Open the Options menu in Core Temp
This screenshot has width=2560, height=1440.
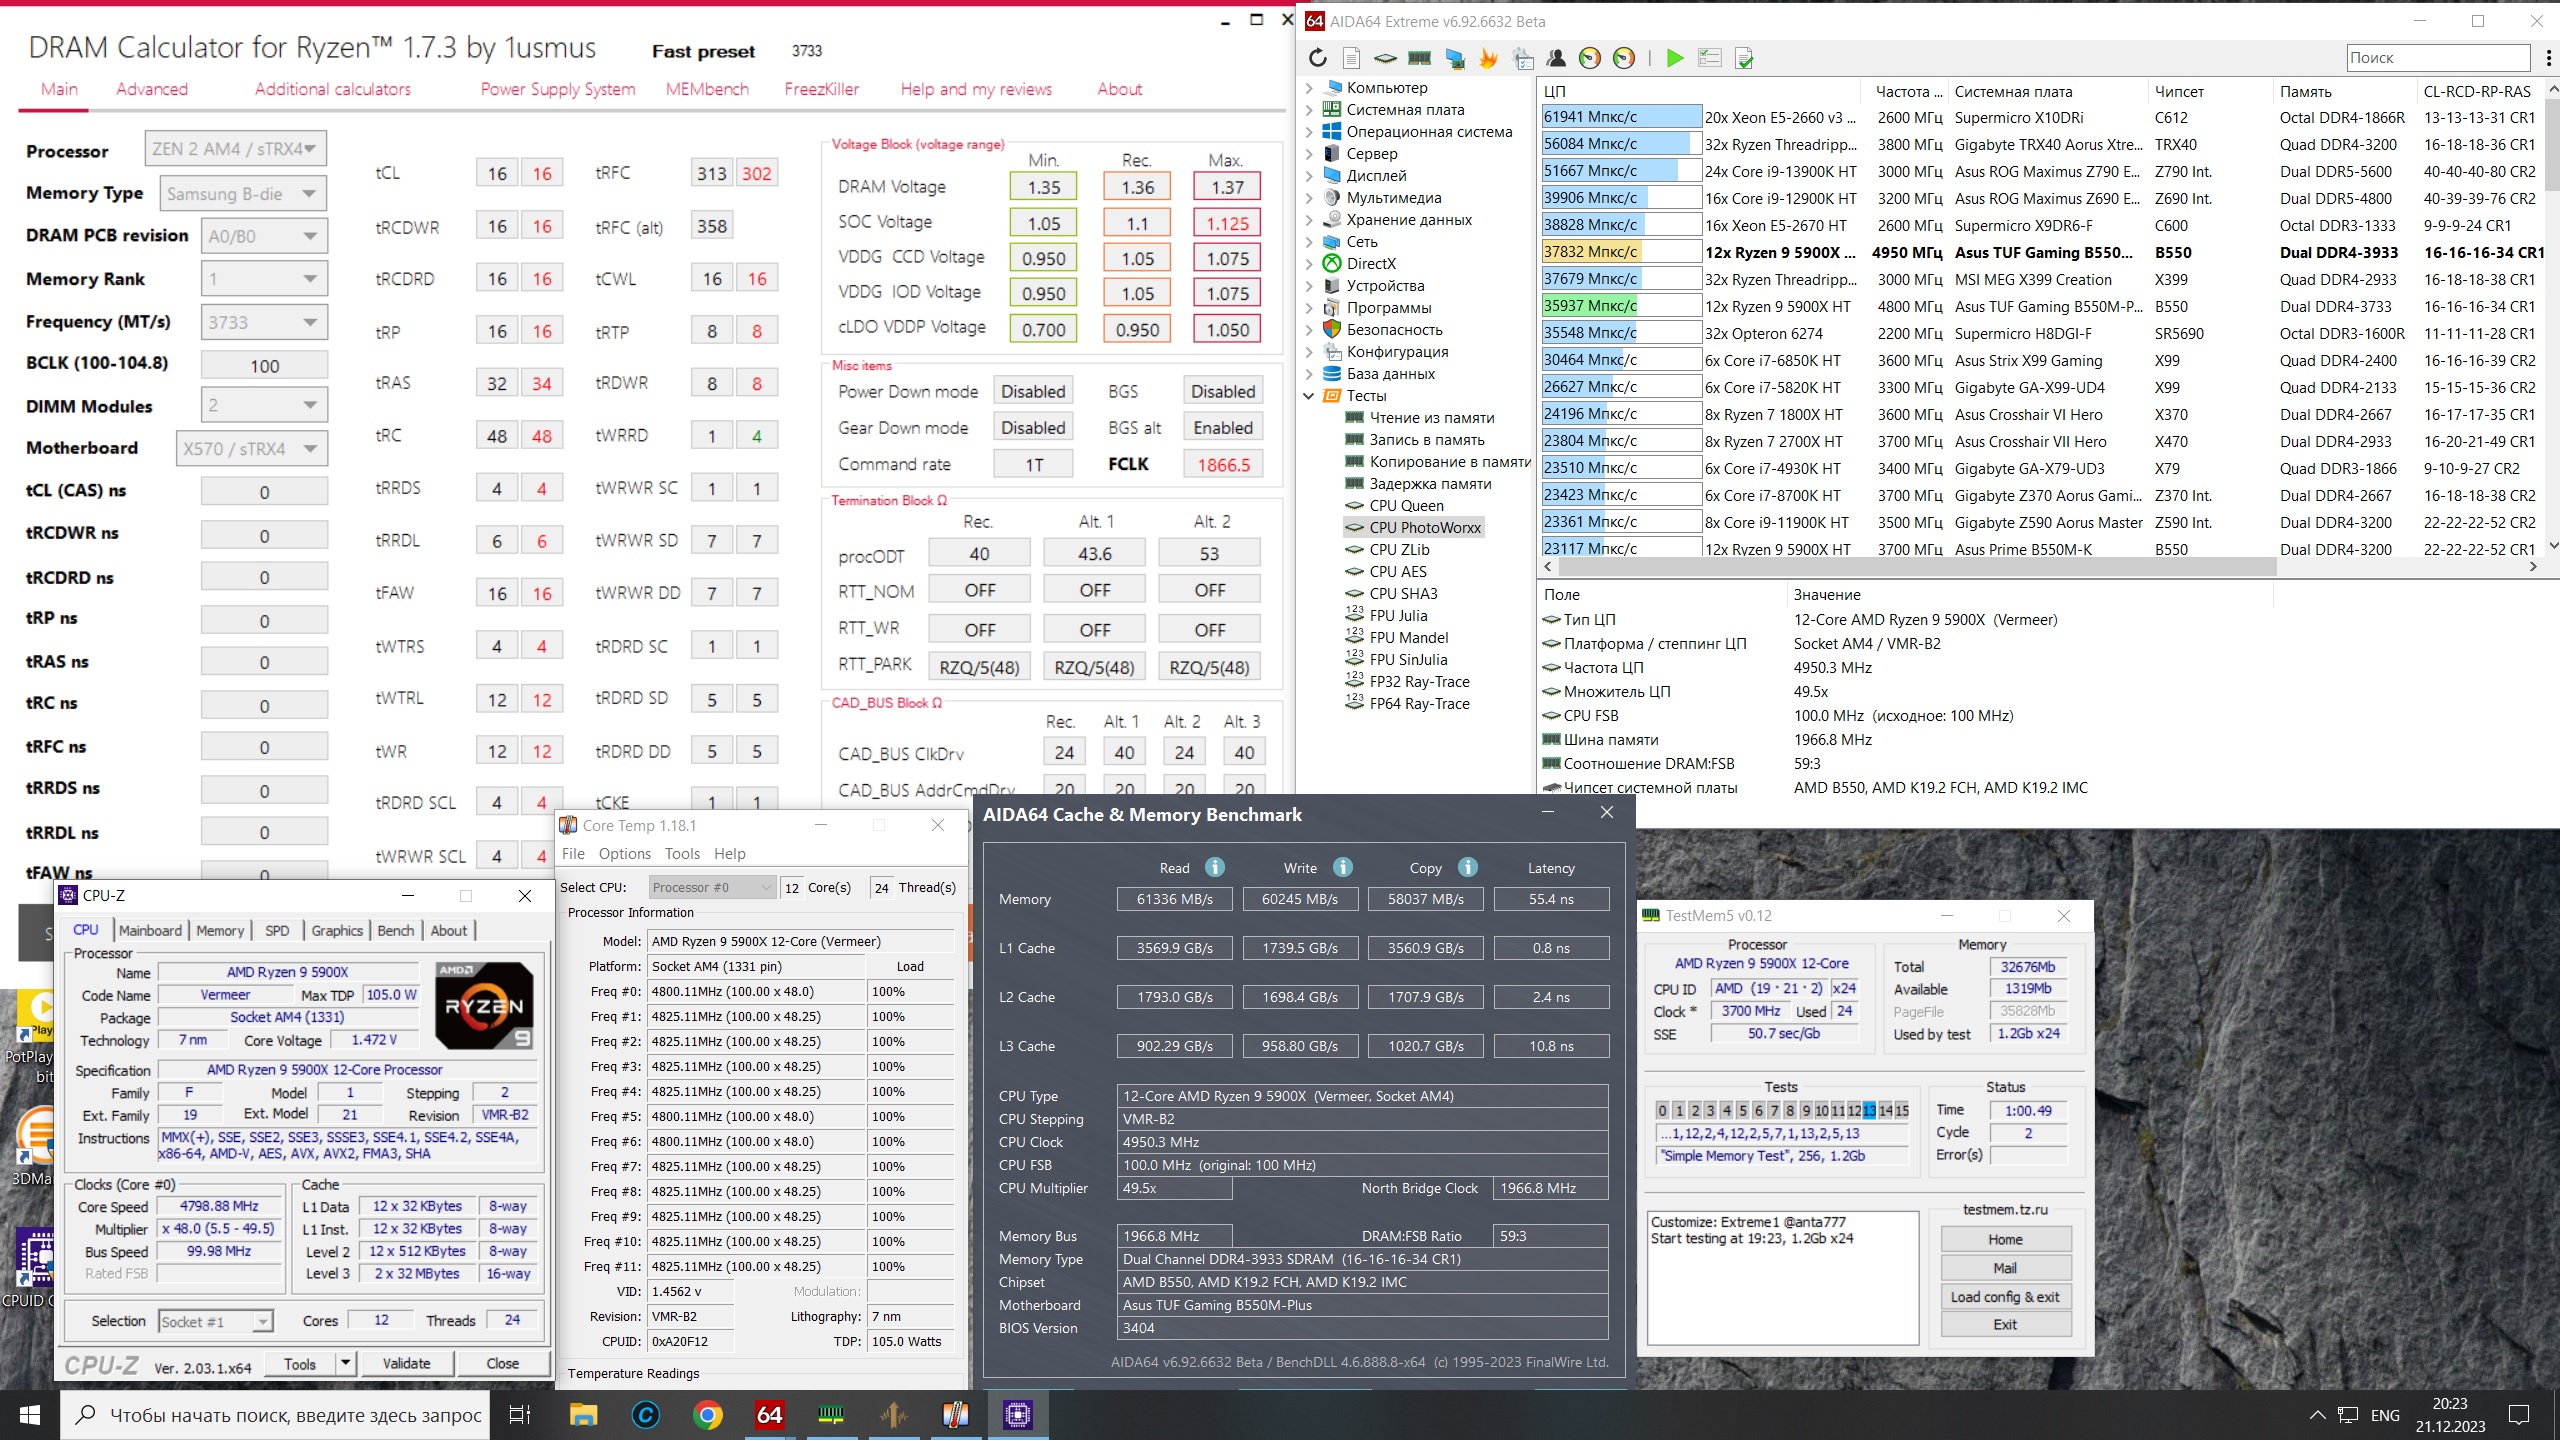coord(624,853)
